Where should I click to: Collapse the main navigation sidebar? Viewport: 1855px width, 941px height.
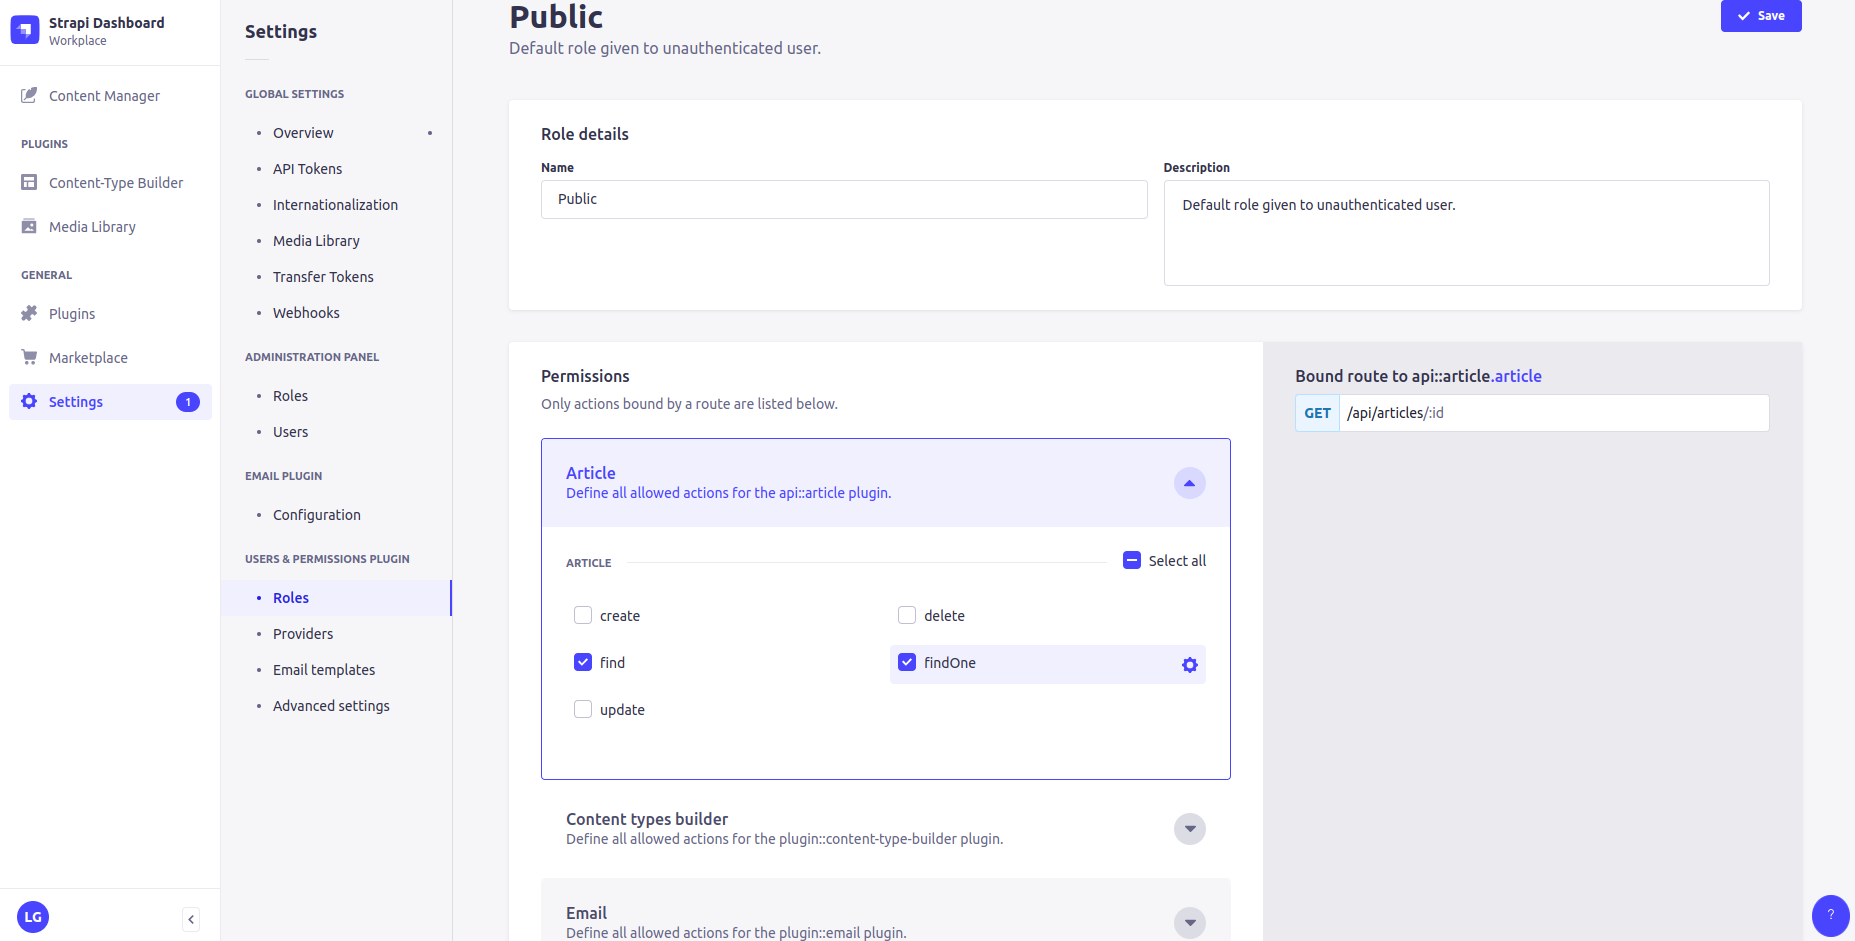pyautogui.click(x=191, y=919)
